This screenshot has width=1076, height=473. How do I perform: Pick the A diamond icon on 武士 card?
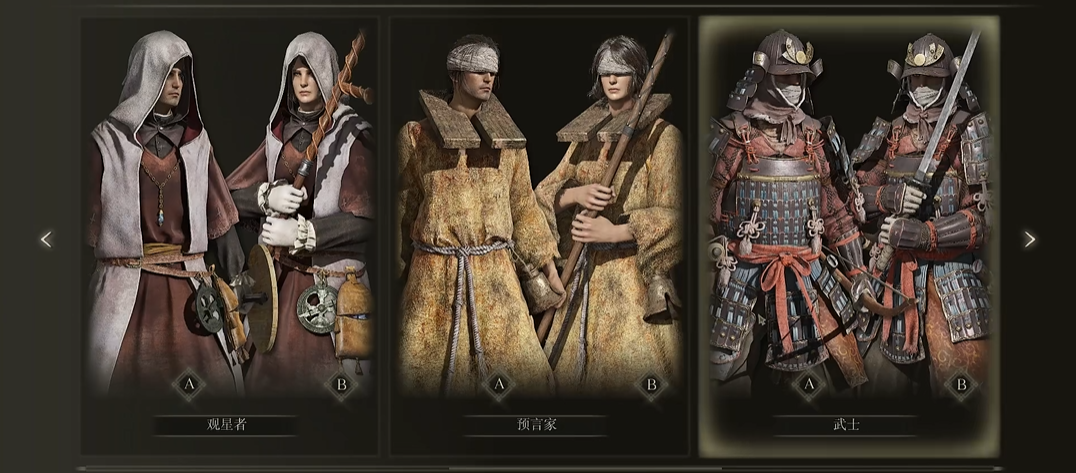(x=808, y=385)
